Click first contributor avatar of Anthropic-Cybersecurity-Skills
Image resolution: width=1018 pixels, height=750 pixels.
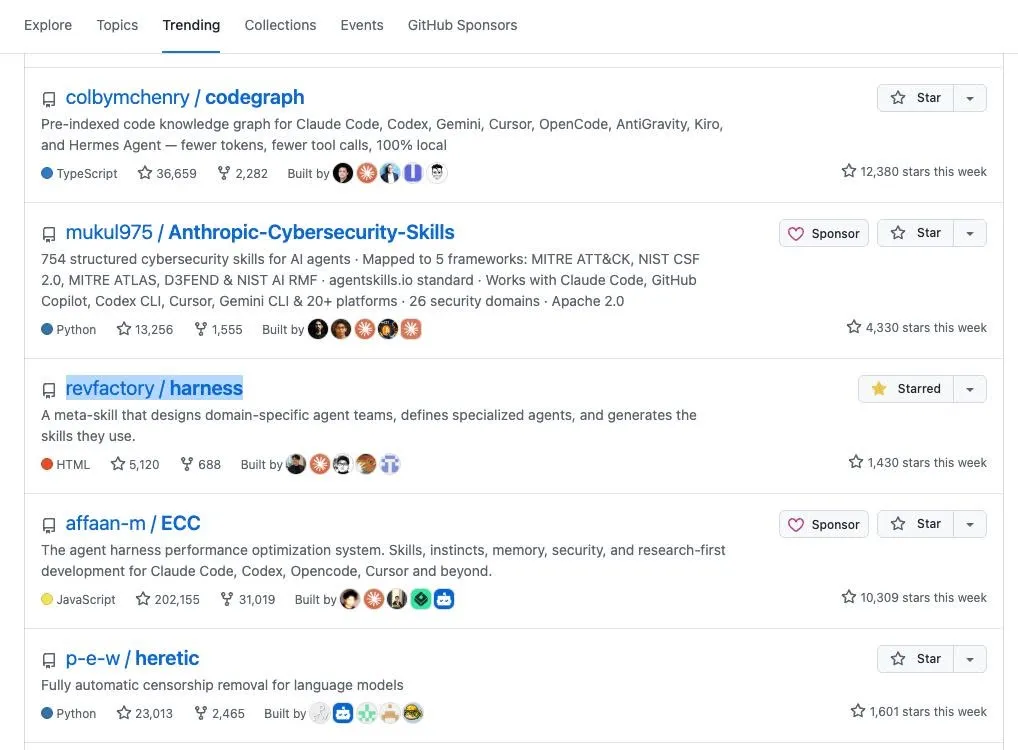click(317, 329)
